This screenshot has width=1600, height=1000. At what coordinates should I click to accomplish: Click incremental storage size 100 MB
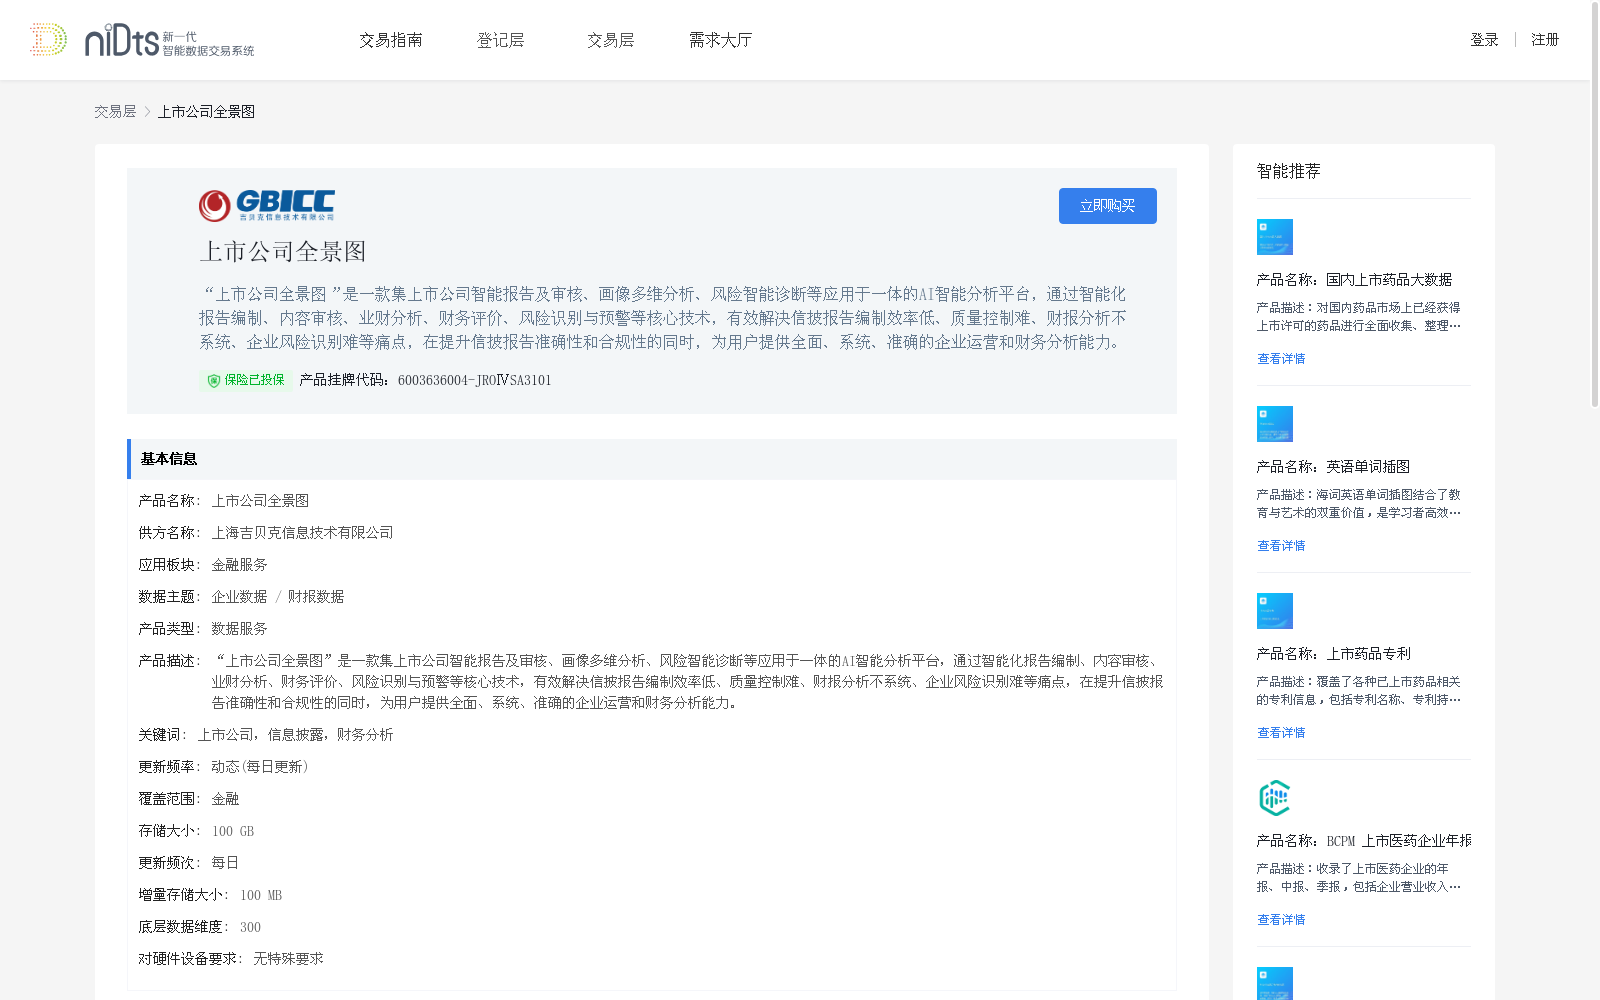pos(261,895)
